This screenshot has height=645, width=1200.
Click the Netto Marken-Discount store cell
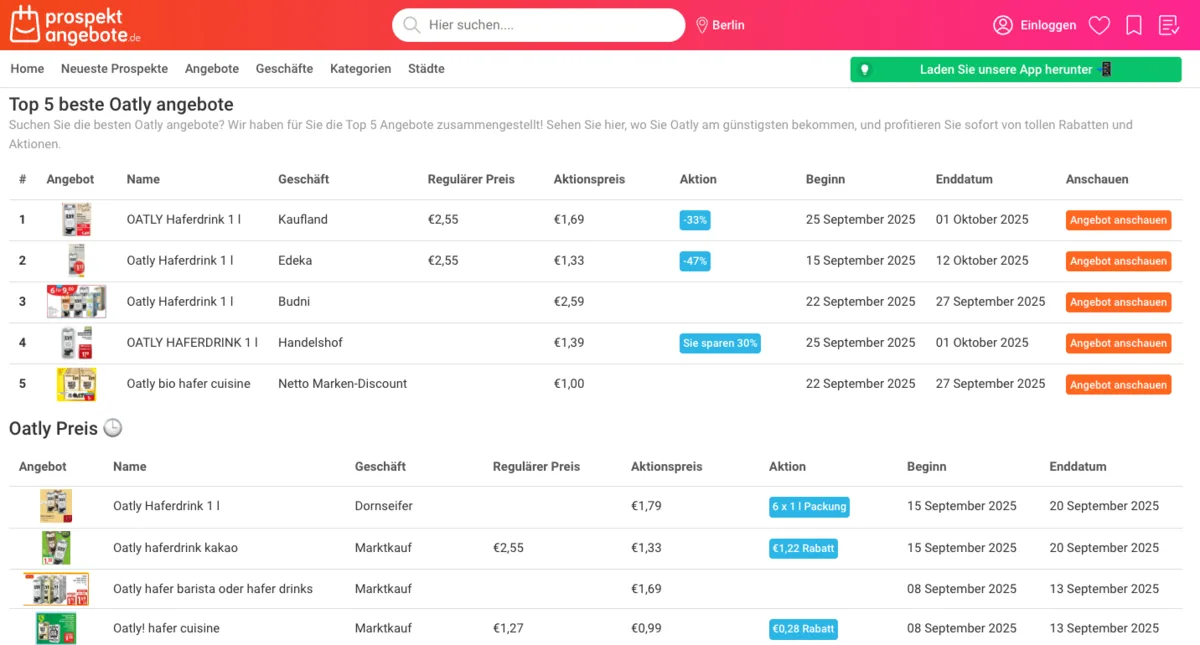[343, 383]
